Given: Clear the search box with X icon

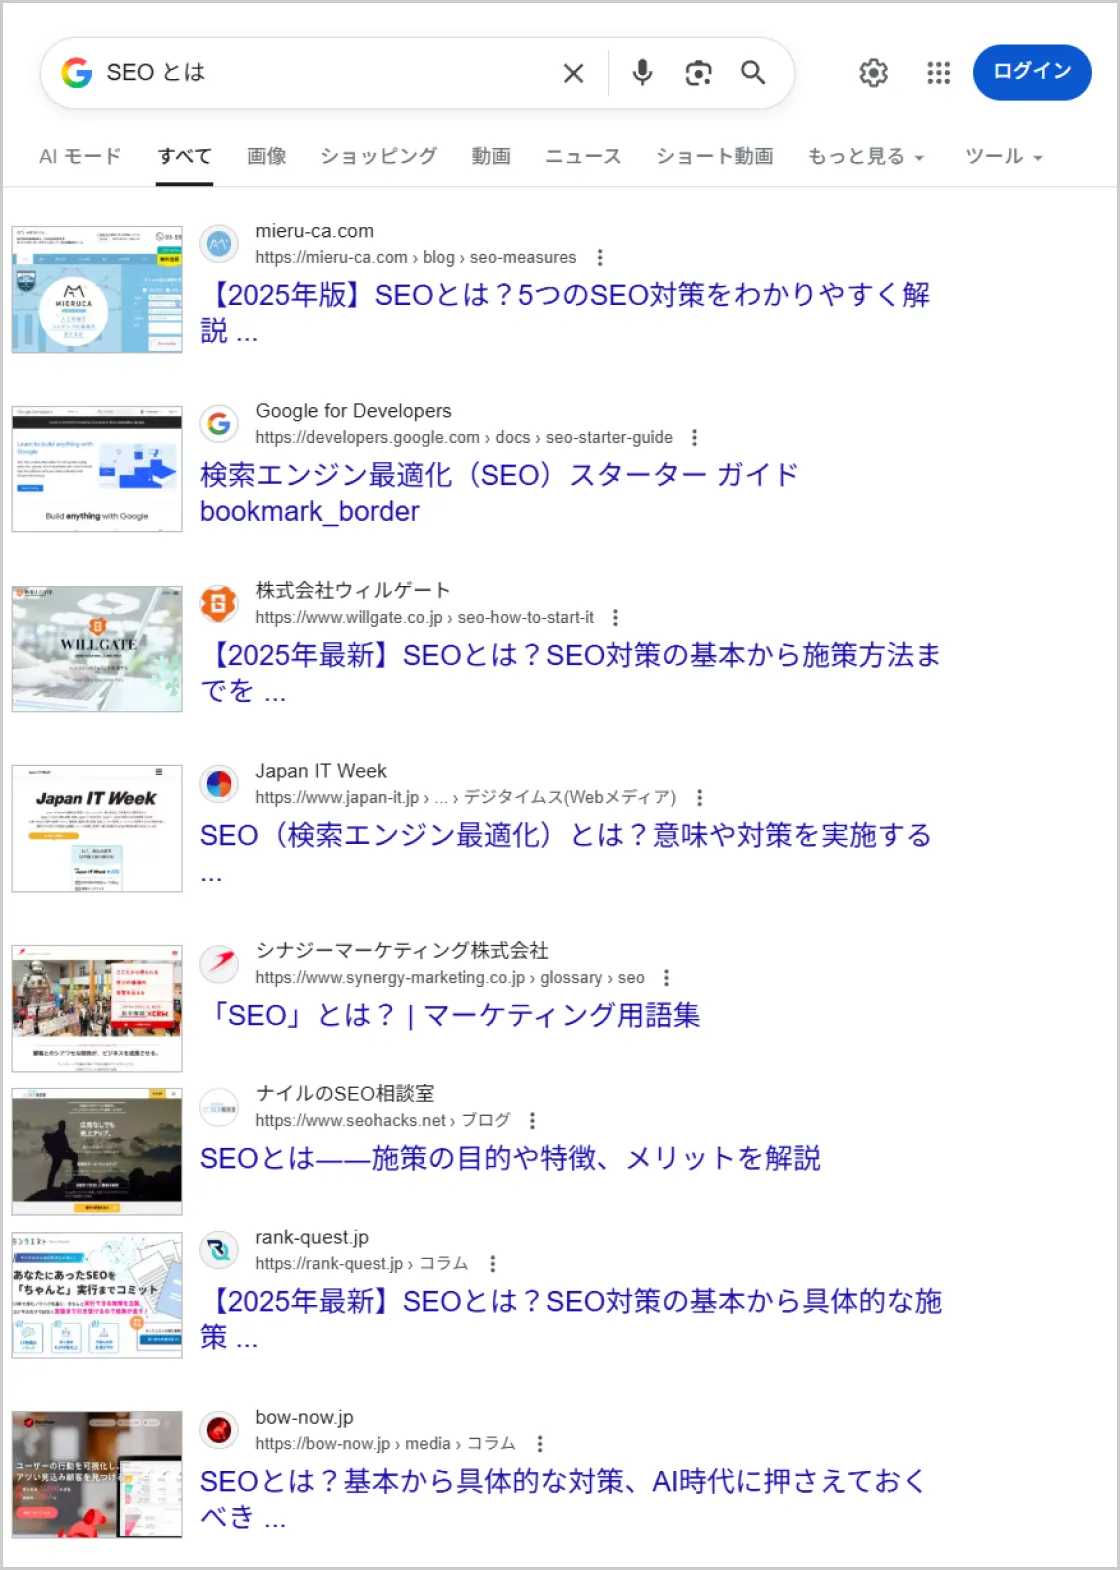Looking at the screenshot, I should (x=573, y=73).
